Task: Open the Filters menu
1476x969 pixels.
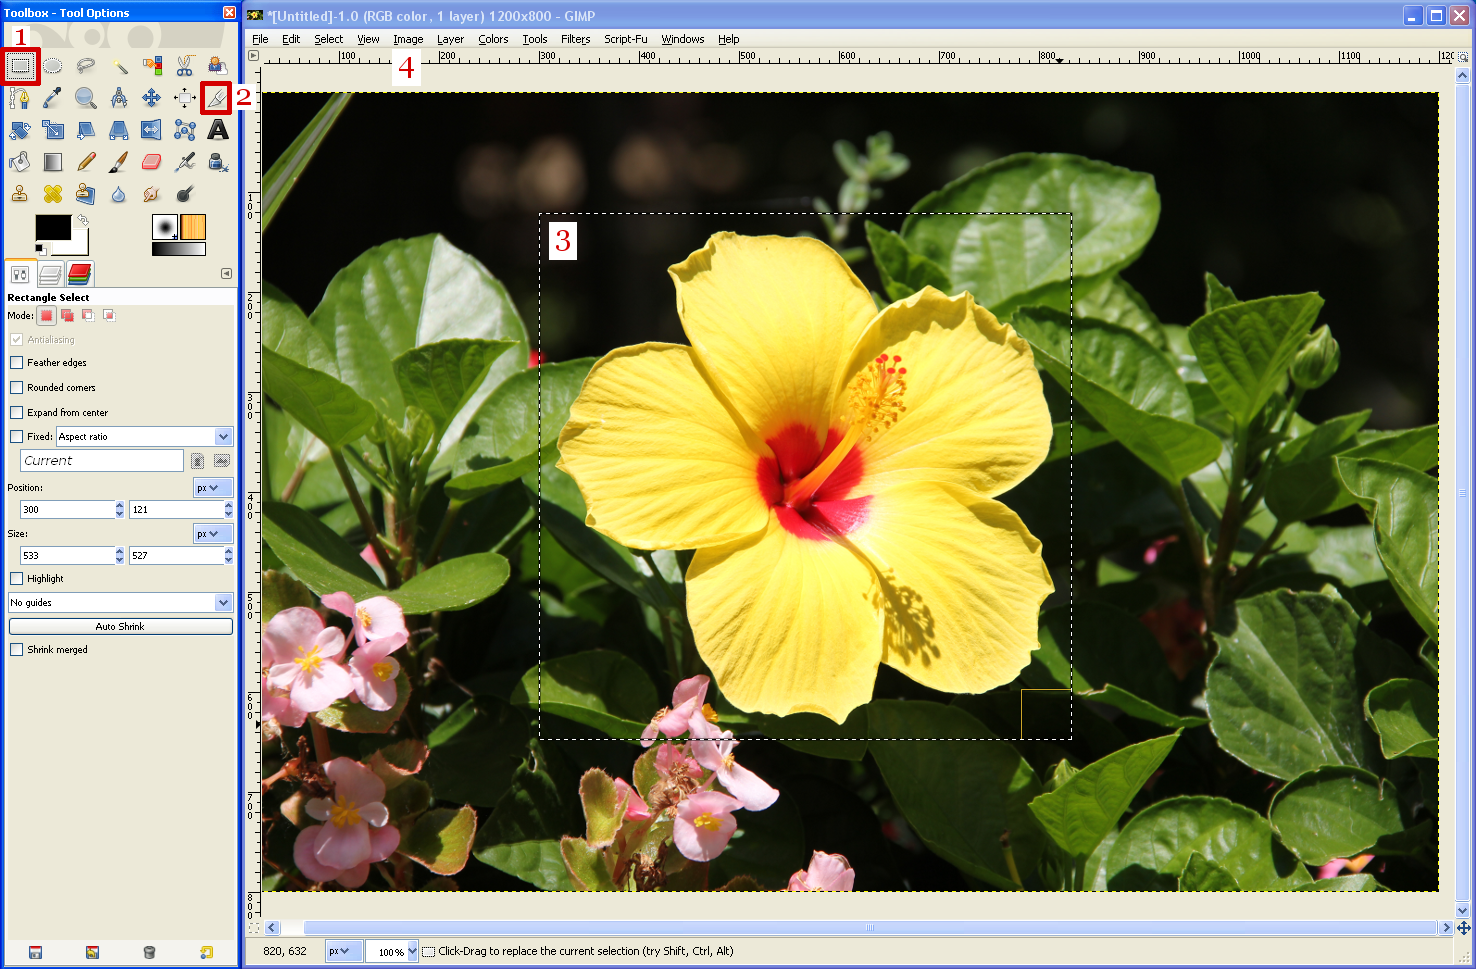Action: (x=575, y=39)
